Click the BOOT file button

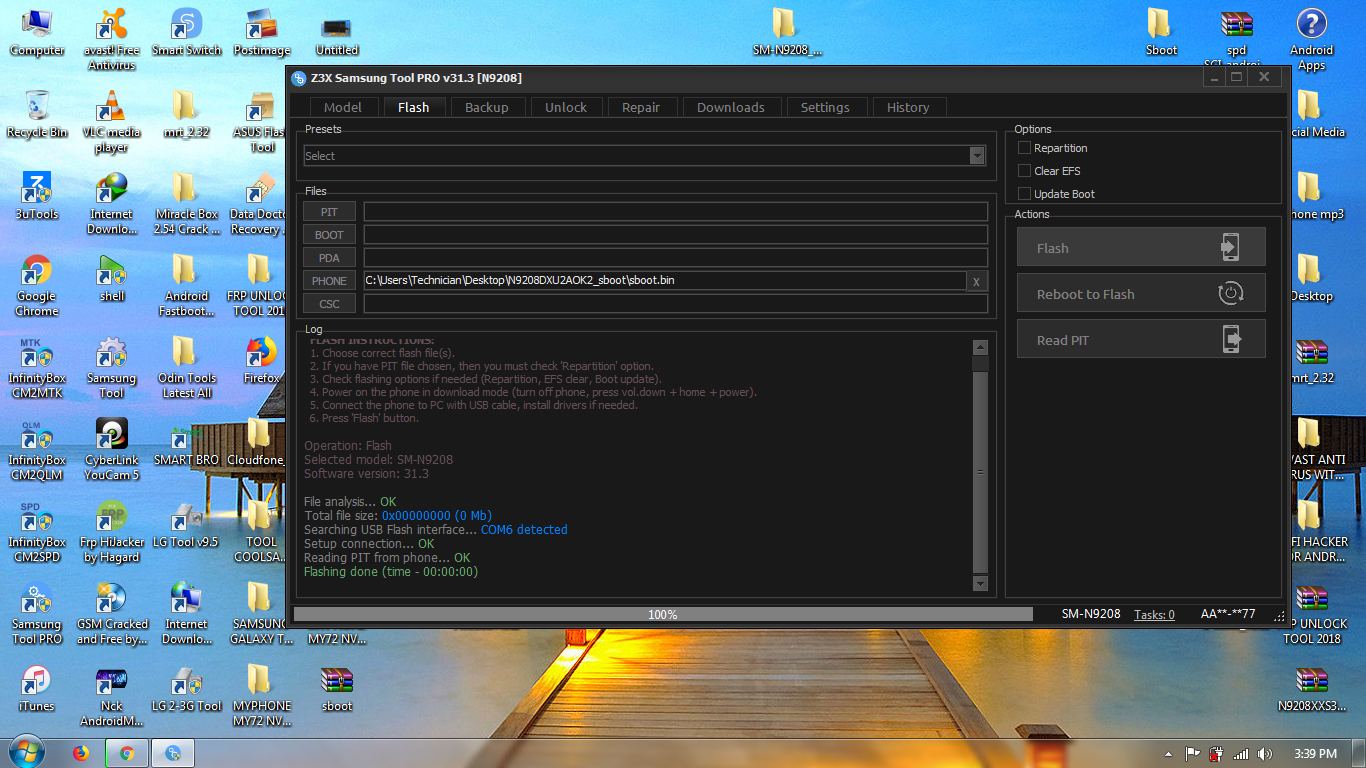329,235
